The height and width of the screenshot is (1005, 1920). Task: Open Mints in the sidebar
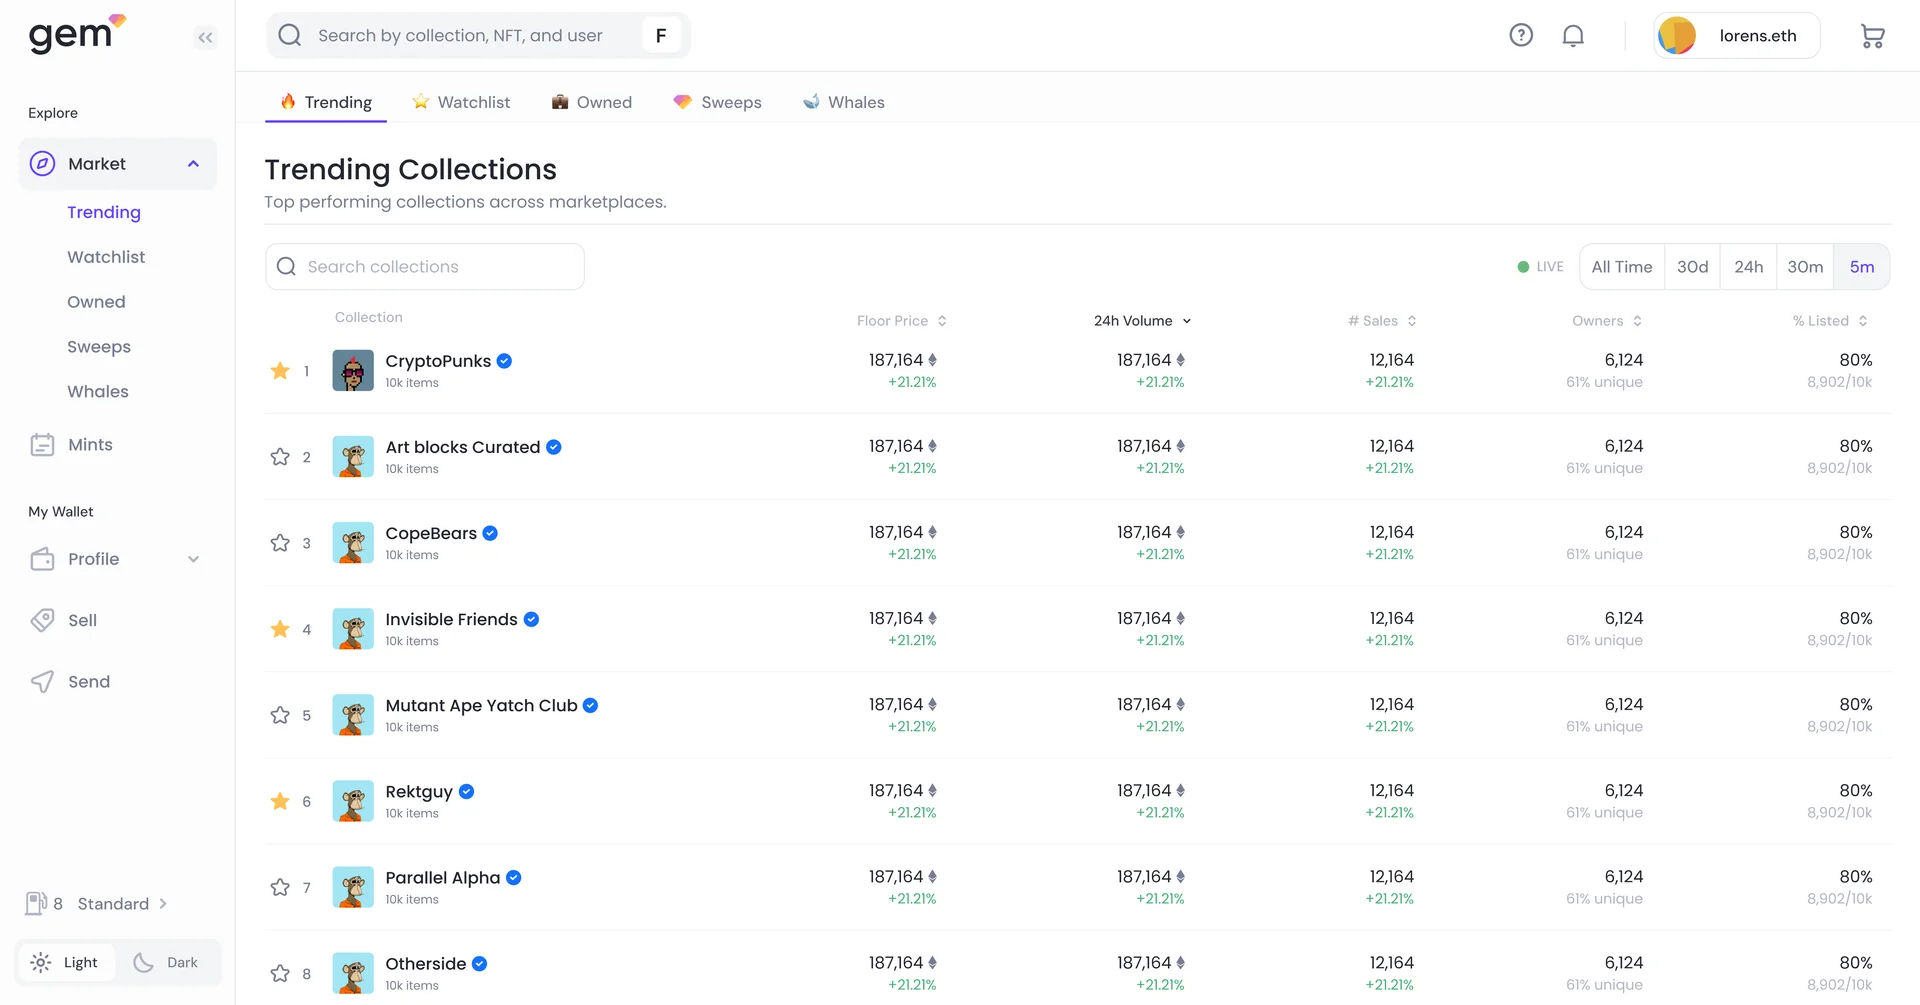[x=72, y=445]
